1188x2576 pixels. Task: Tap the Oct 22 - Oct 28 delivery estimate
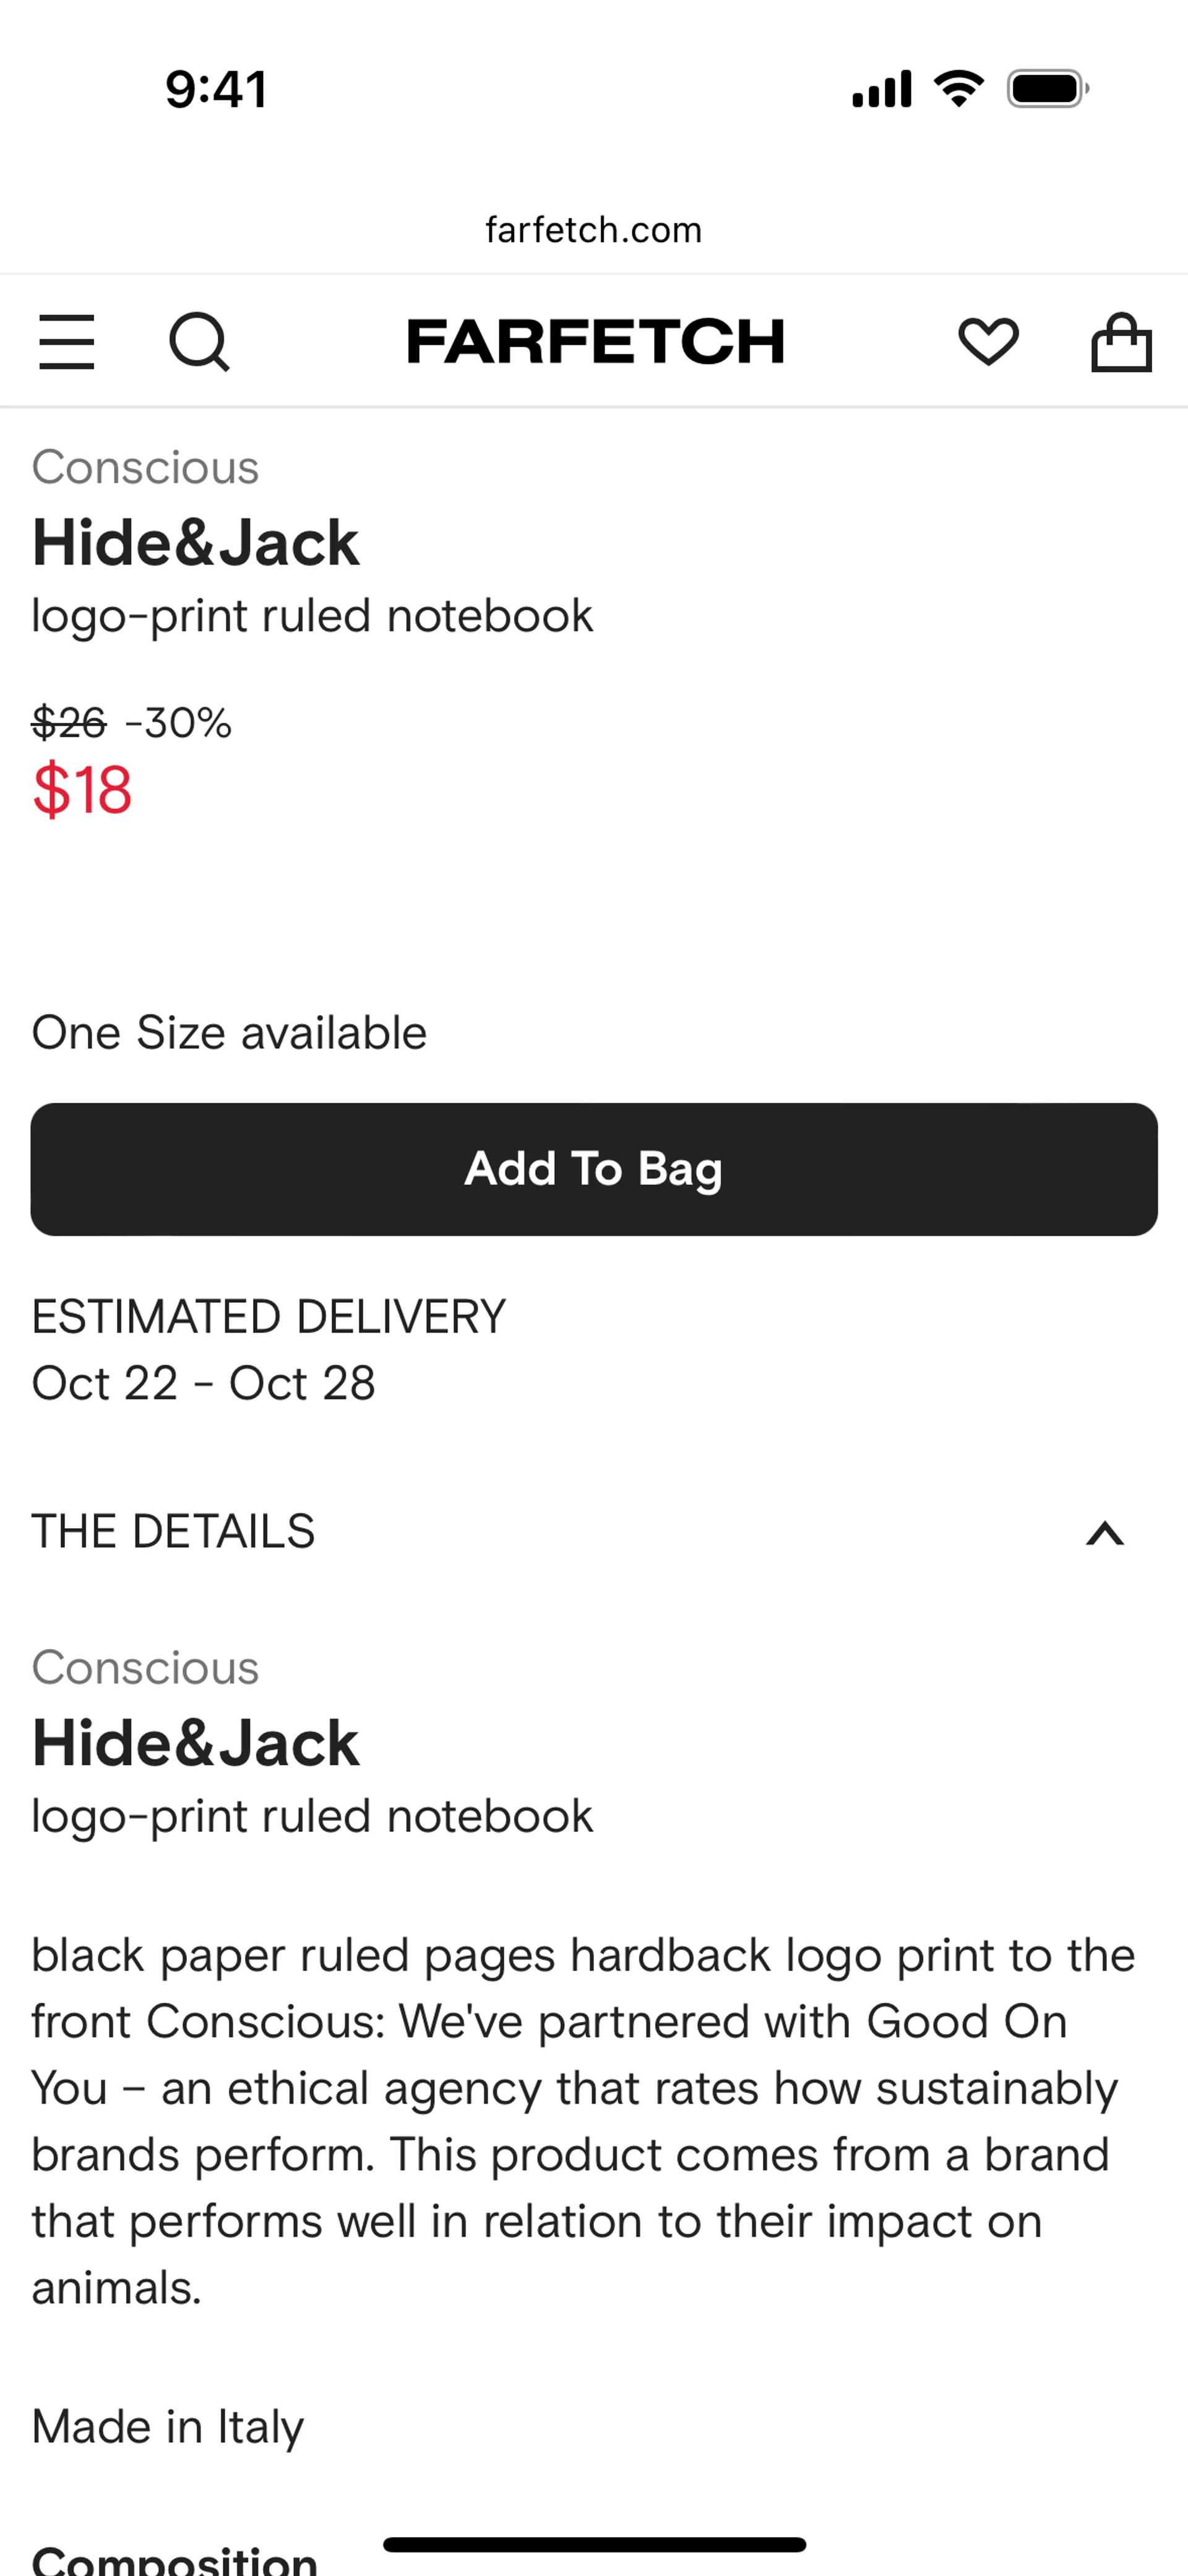coord(204,1384)
